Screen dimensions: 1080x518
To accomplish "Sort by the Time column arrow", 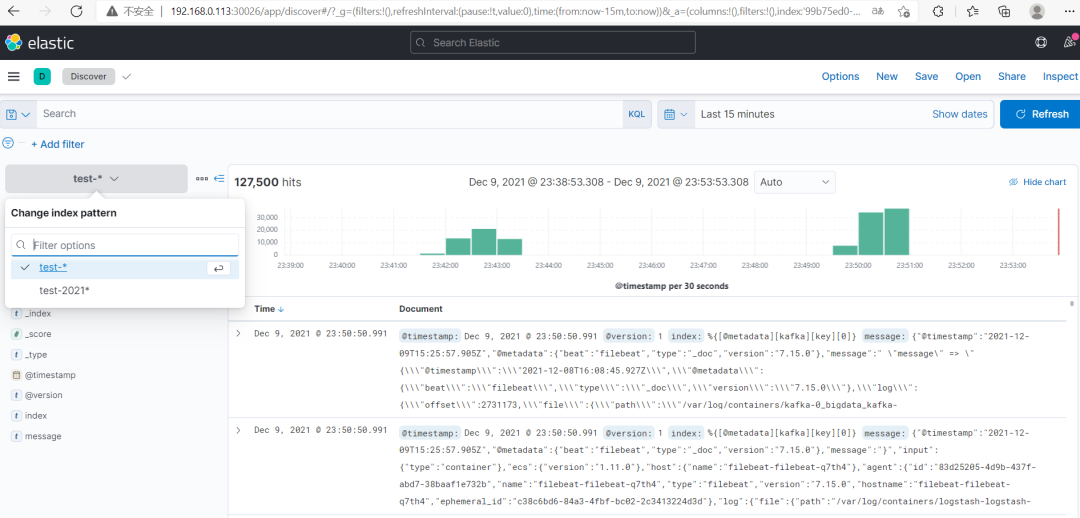I will (x=281, y=309).
